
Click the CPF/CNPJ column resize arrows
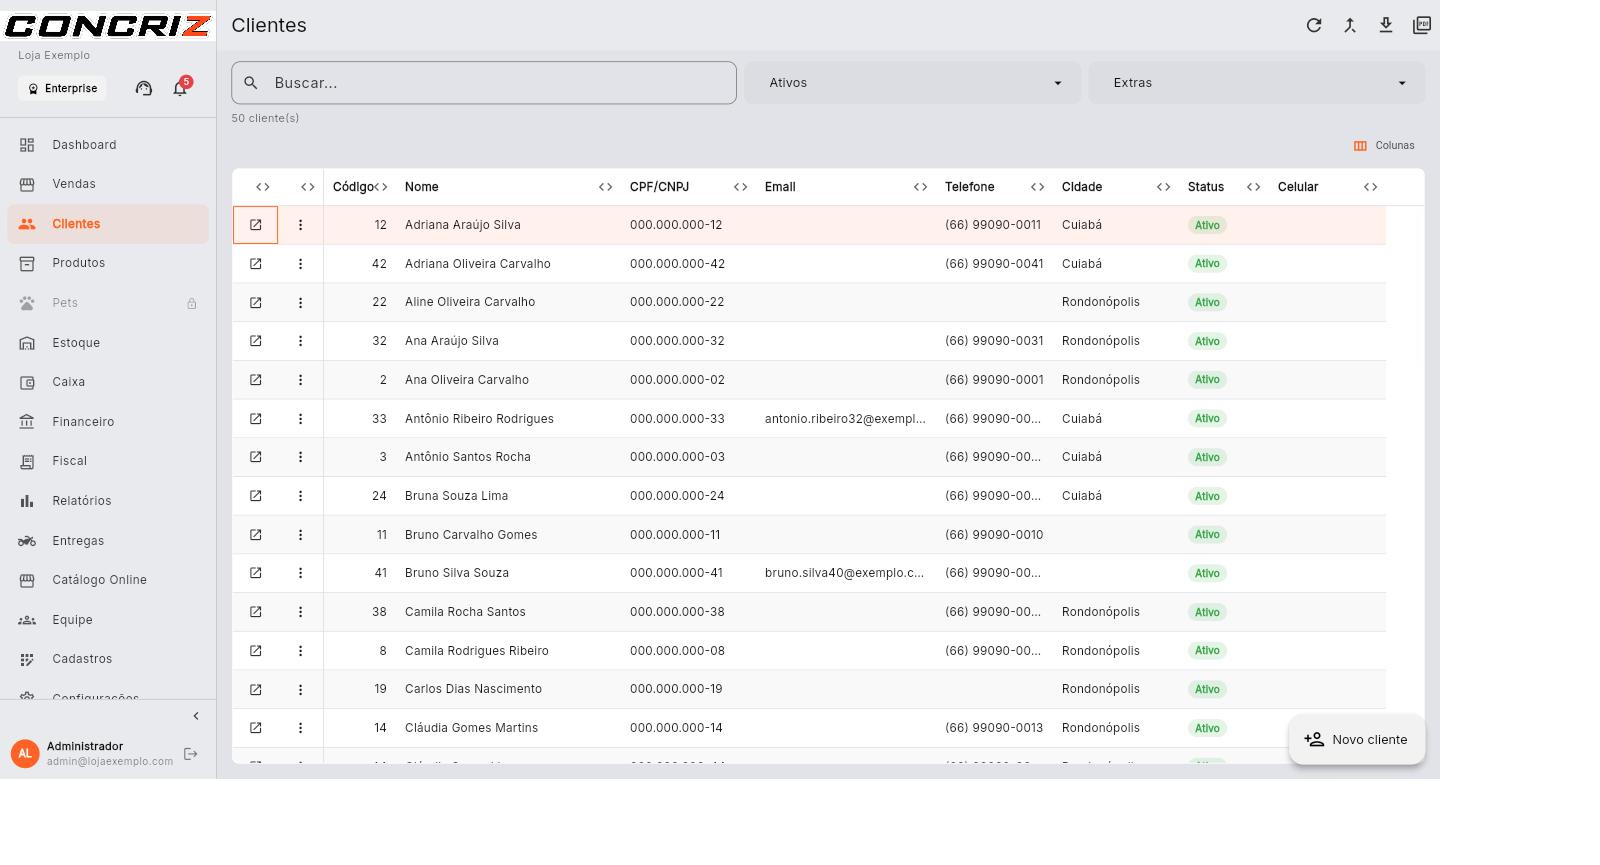pyautogui.click(x=741, y=187)
